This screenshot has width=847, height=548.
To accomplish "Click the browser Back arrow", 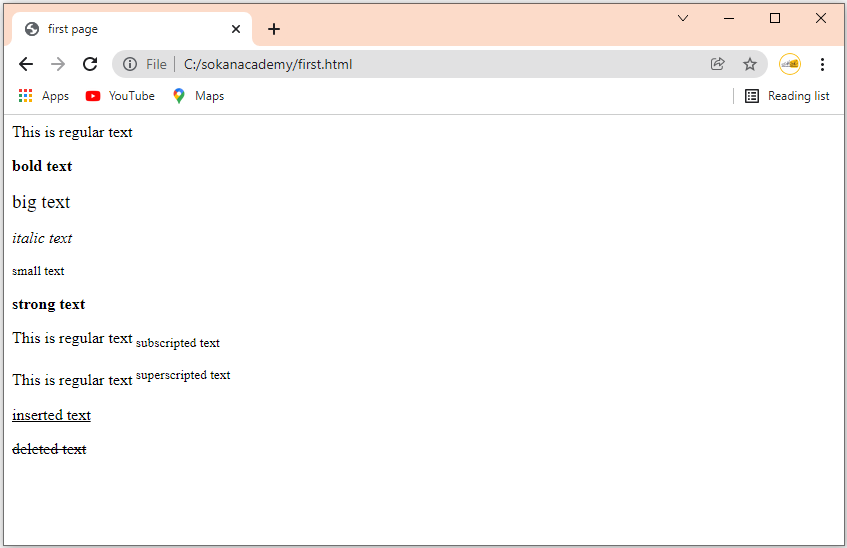I will coord(26,64).
